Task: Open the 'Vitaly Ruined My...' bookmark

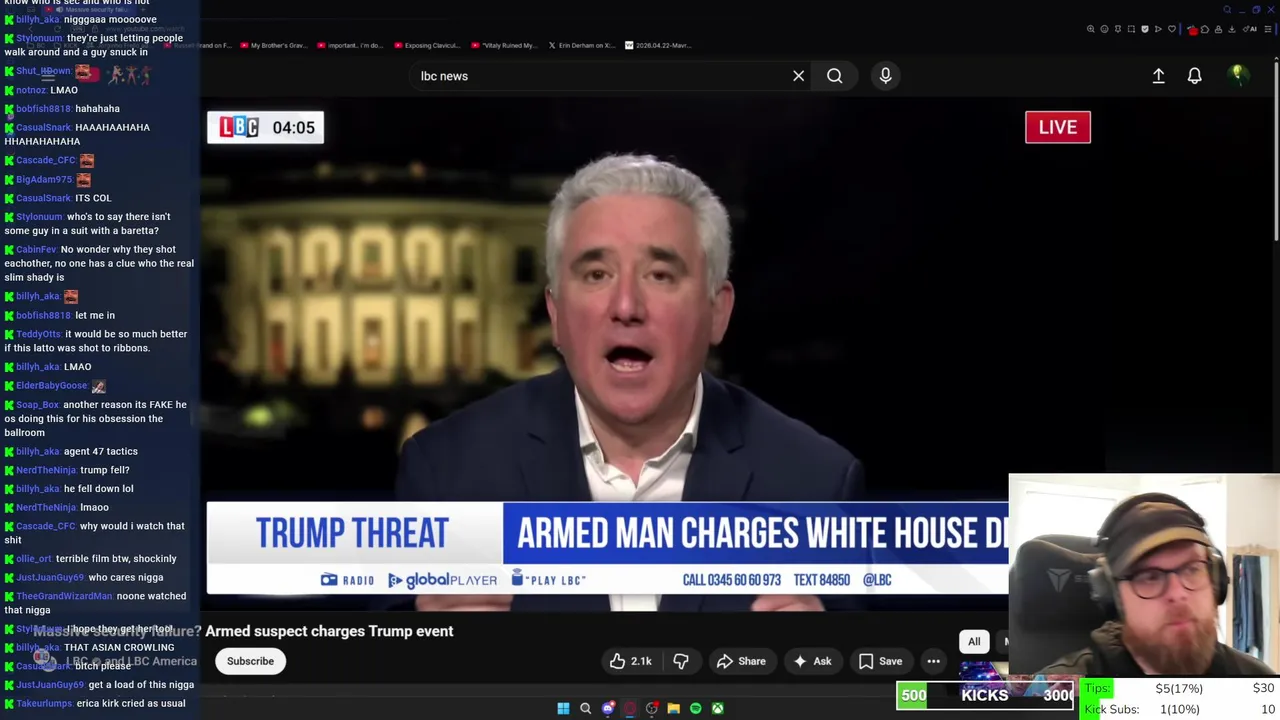Action: point(505,45)
